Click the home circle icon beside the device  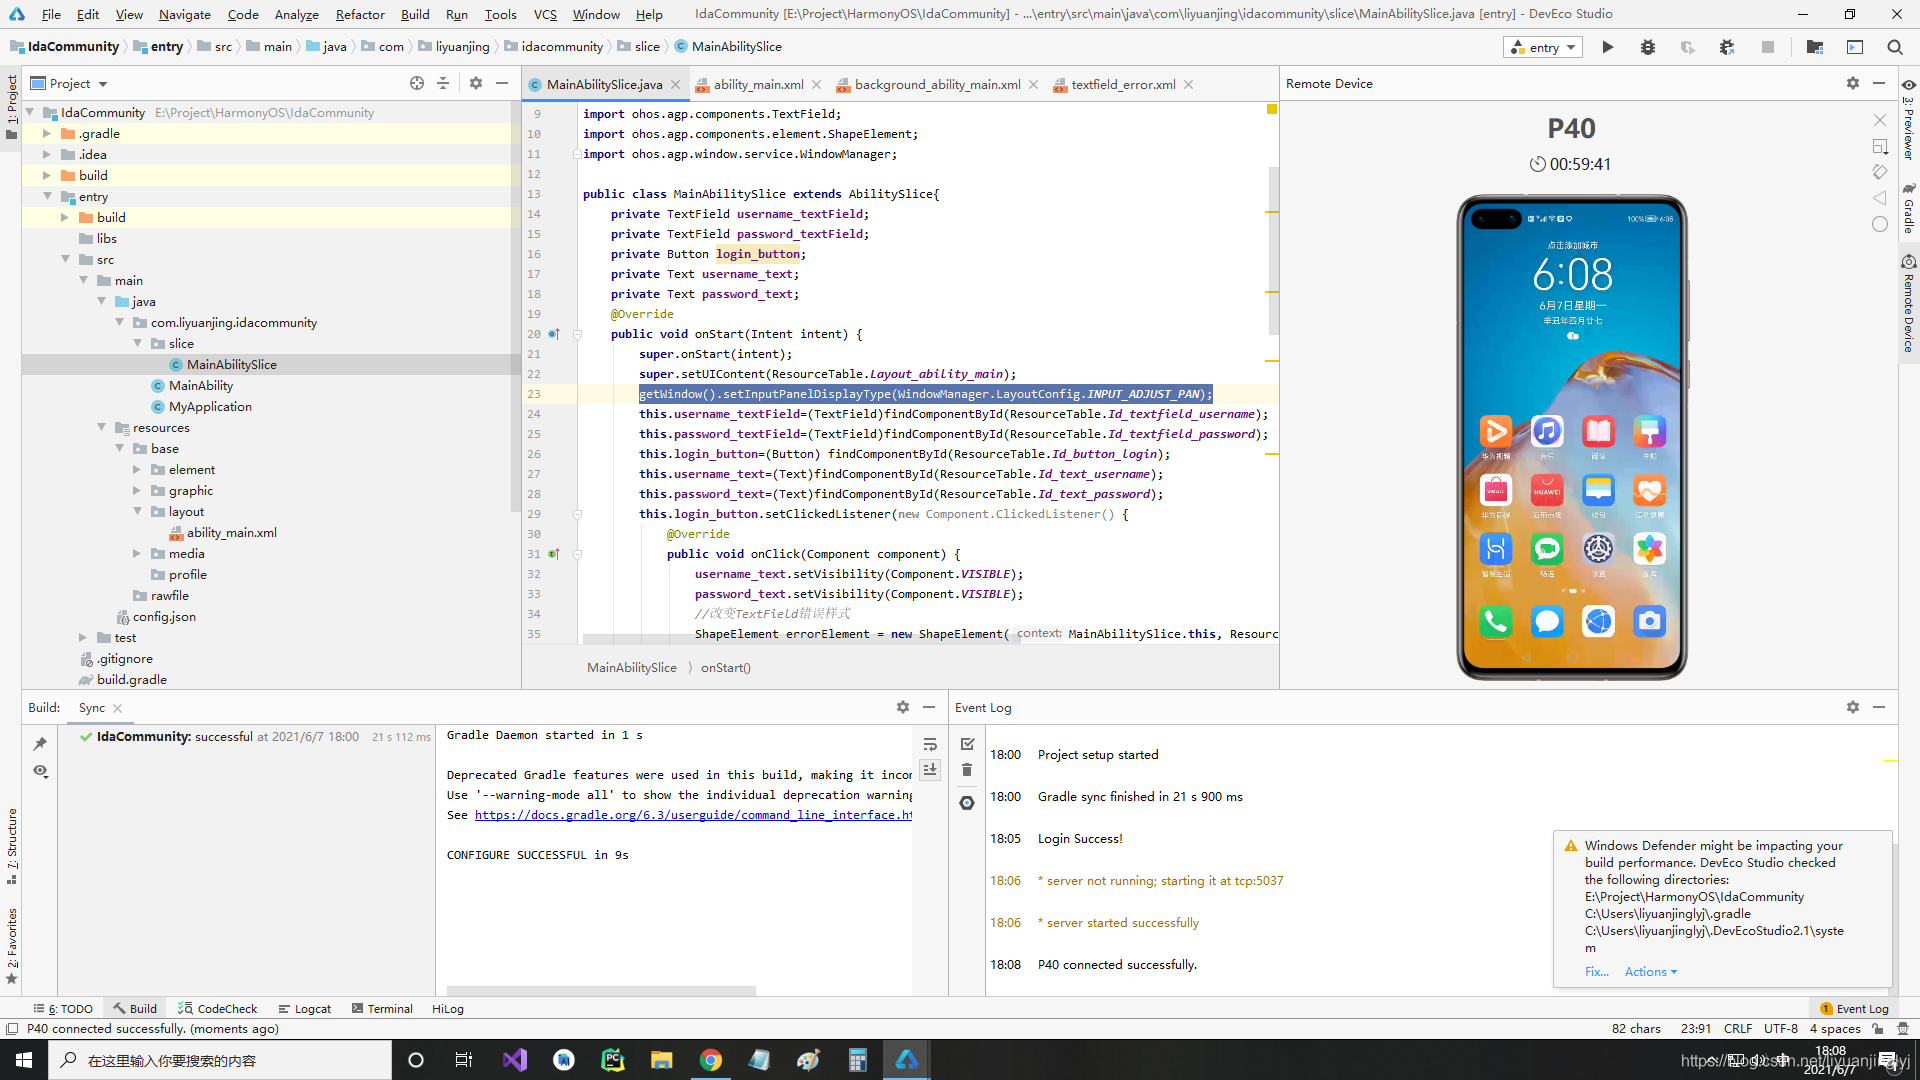tap(1880, 224)
